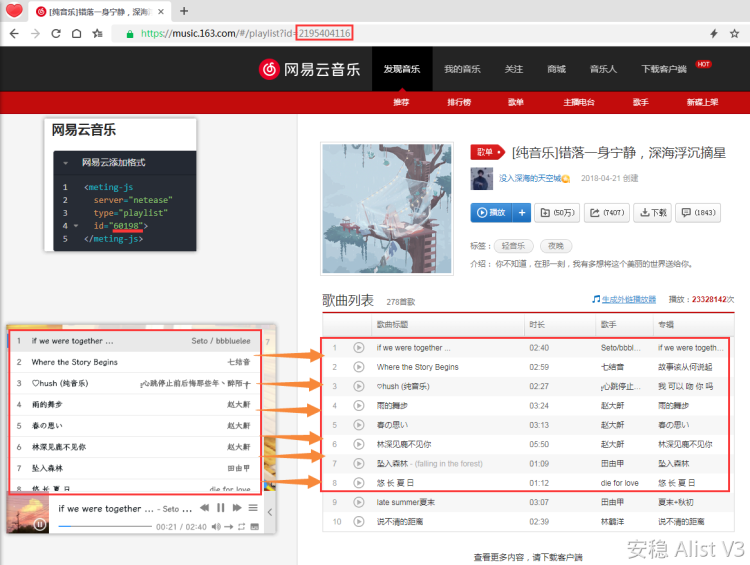Image resolution: width=750 pixels, height=565 pixels.
Task: Toggle lyrics display in mini player
Action: click(x=253, y=525)
